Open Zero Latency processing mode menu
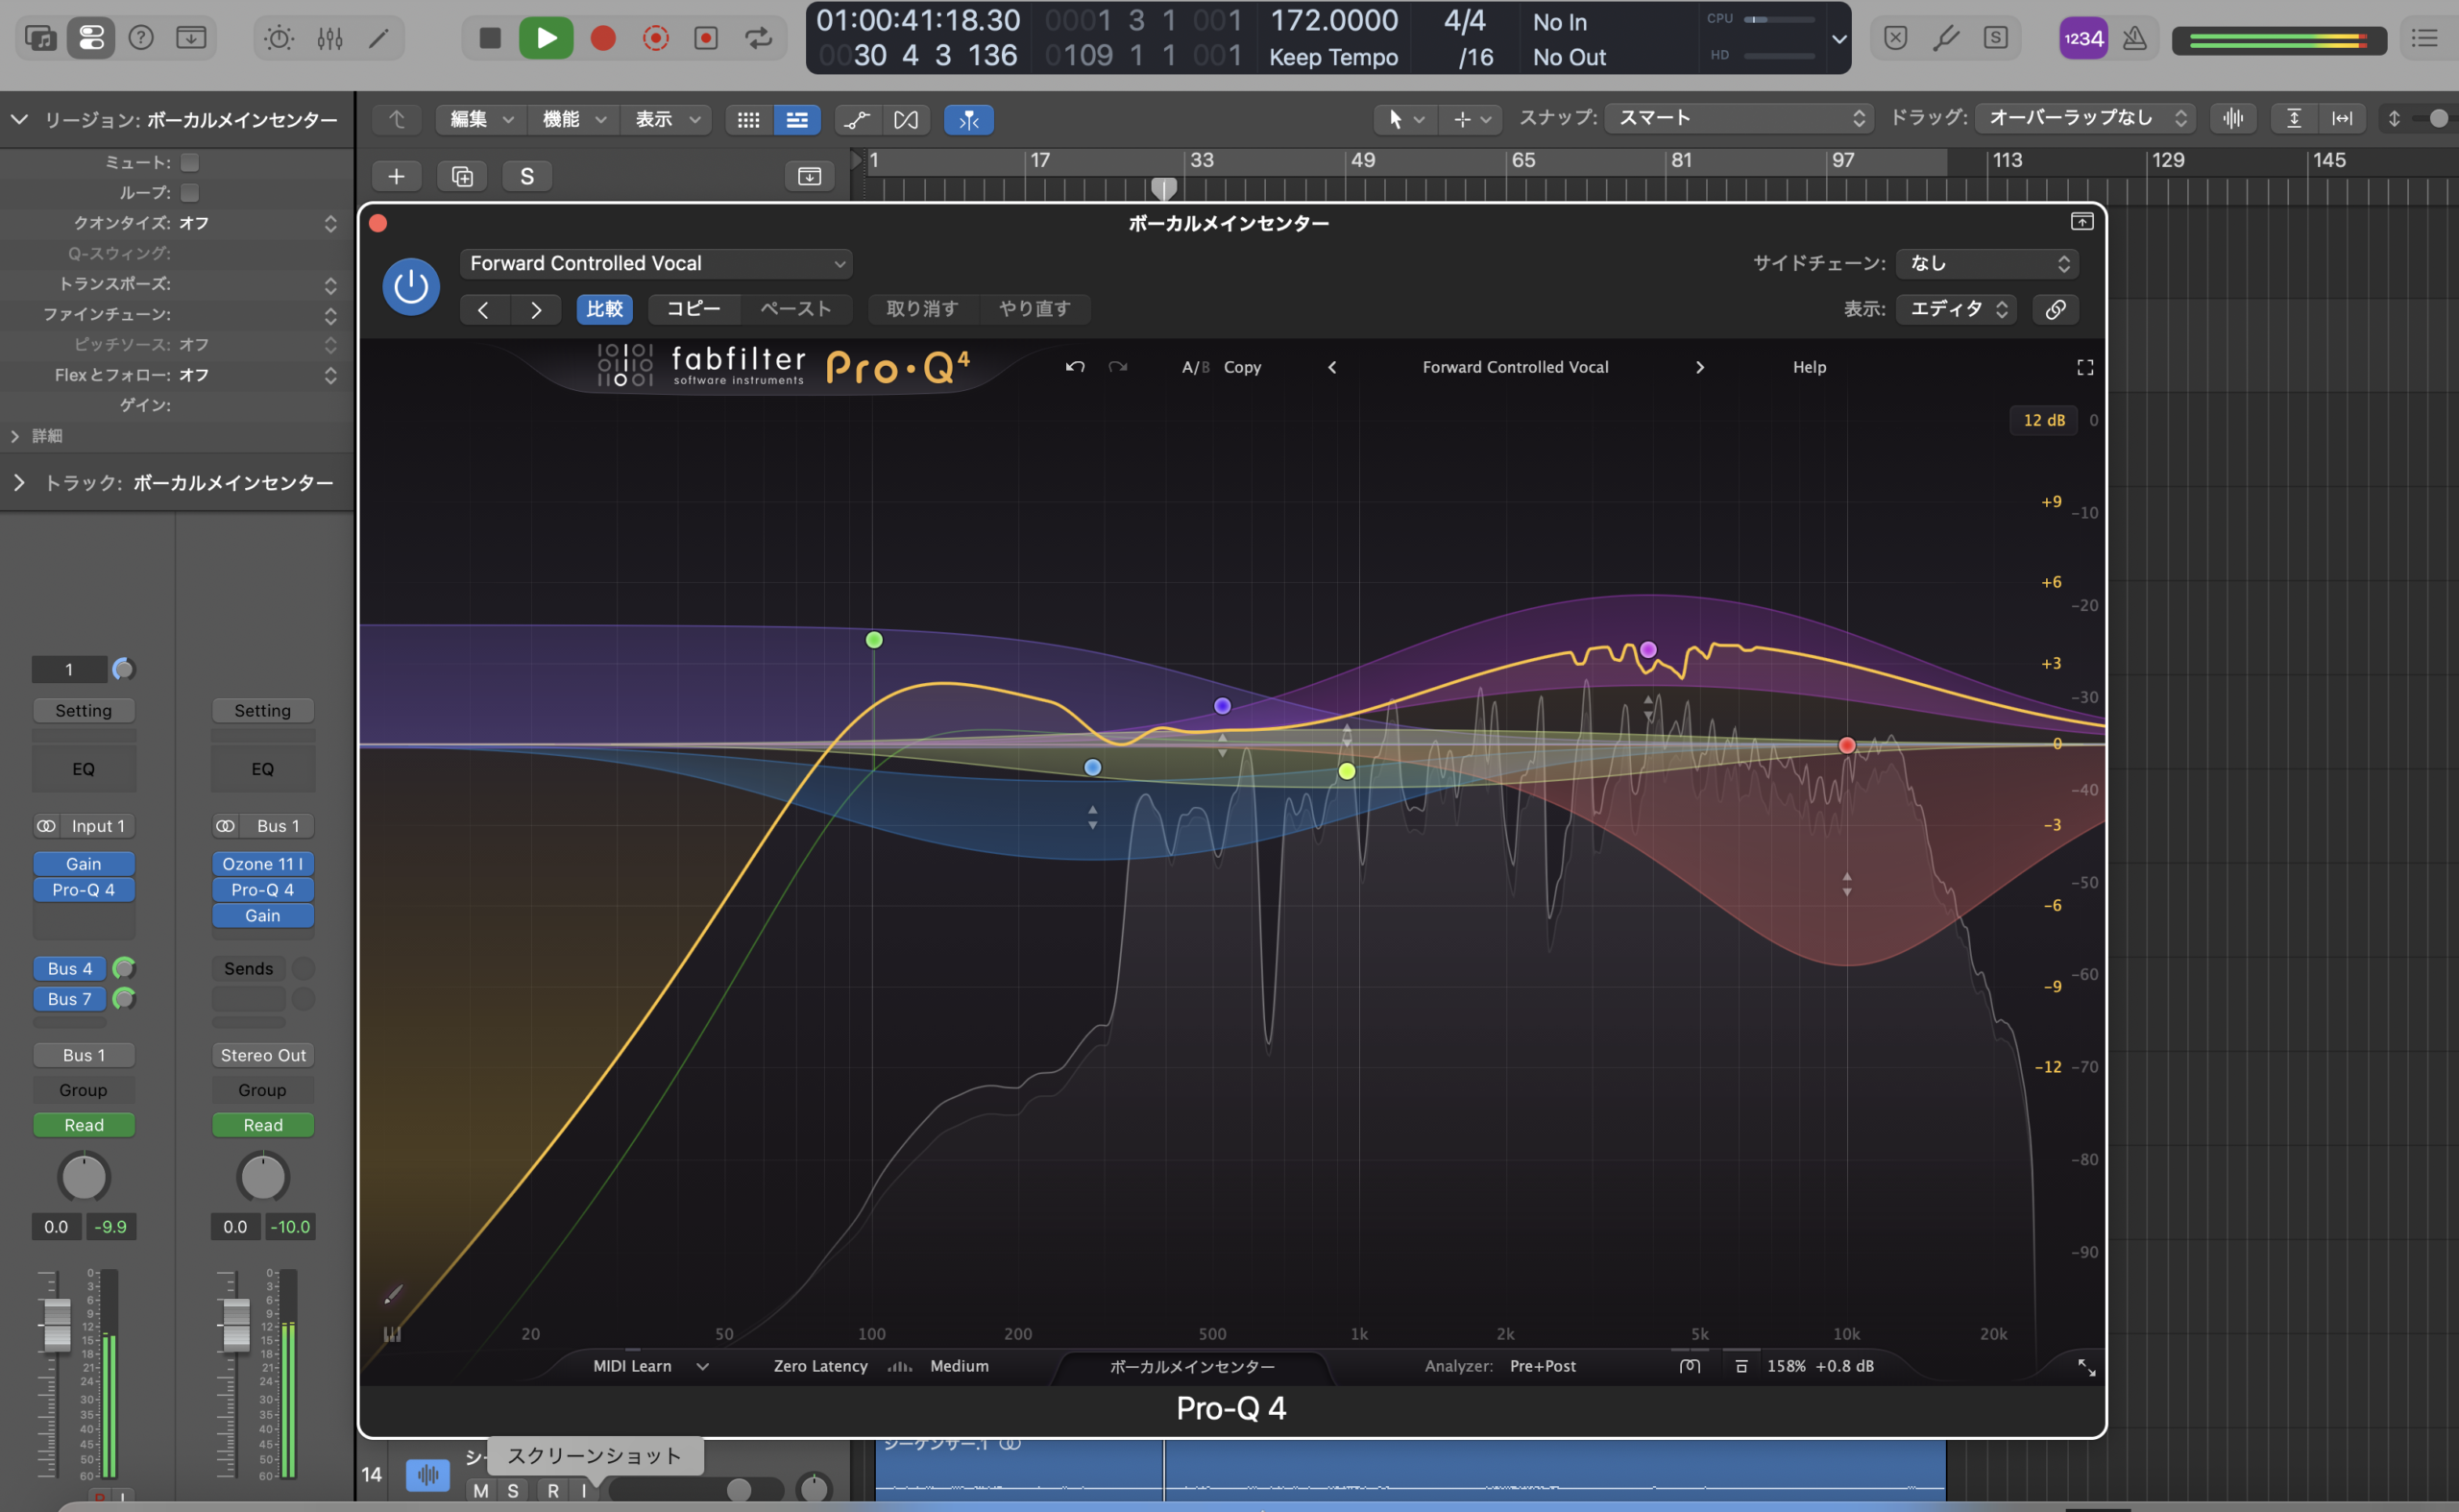Viewport: 2459px width, 1512px height. click(x=820, y=1366)
